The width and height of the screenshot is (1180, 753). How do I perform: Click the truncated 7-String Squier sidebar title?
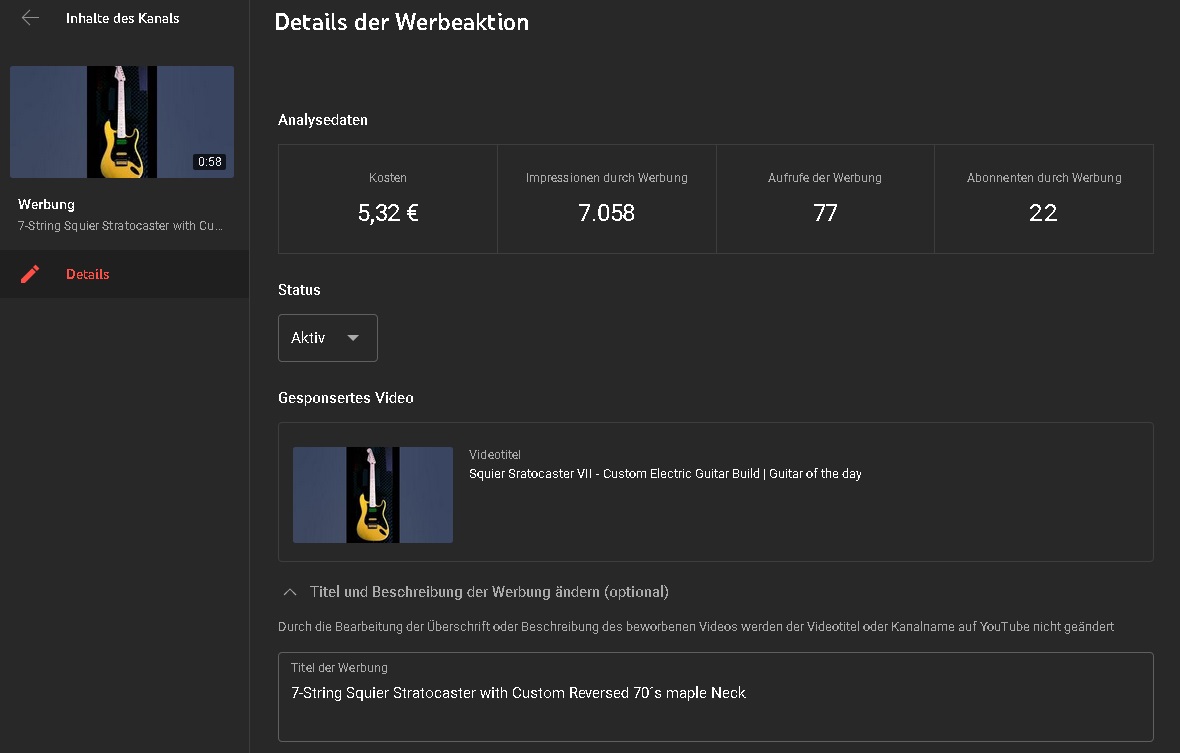coord(120,226)
